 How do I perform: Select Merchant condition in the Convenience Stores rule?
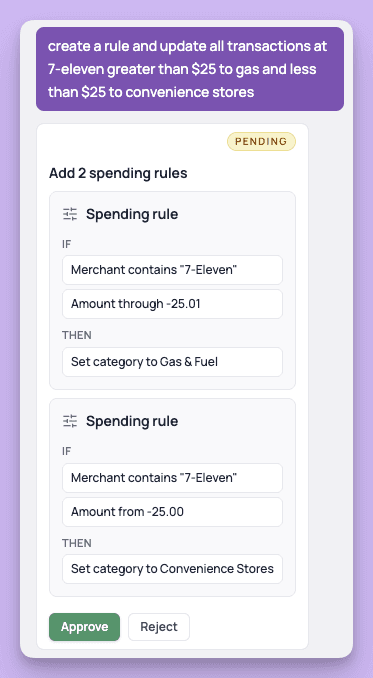pos(172,478)
